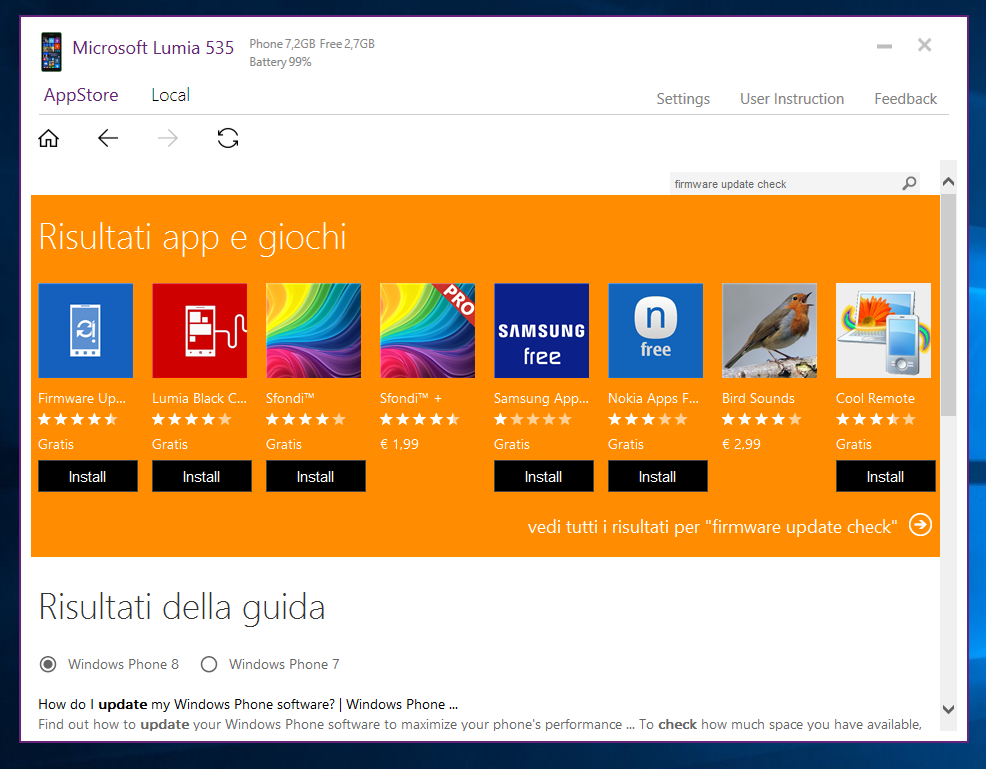Image resolution: width=986 pixels, height=769 pixels.
Task: Install the Samsung App... app
Action: [x=543, y=476]
